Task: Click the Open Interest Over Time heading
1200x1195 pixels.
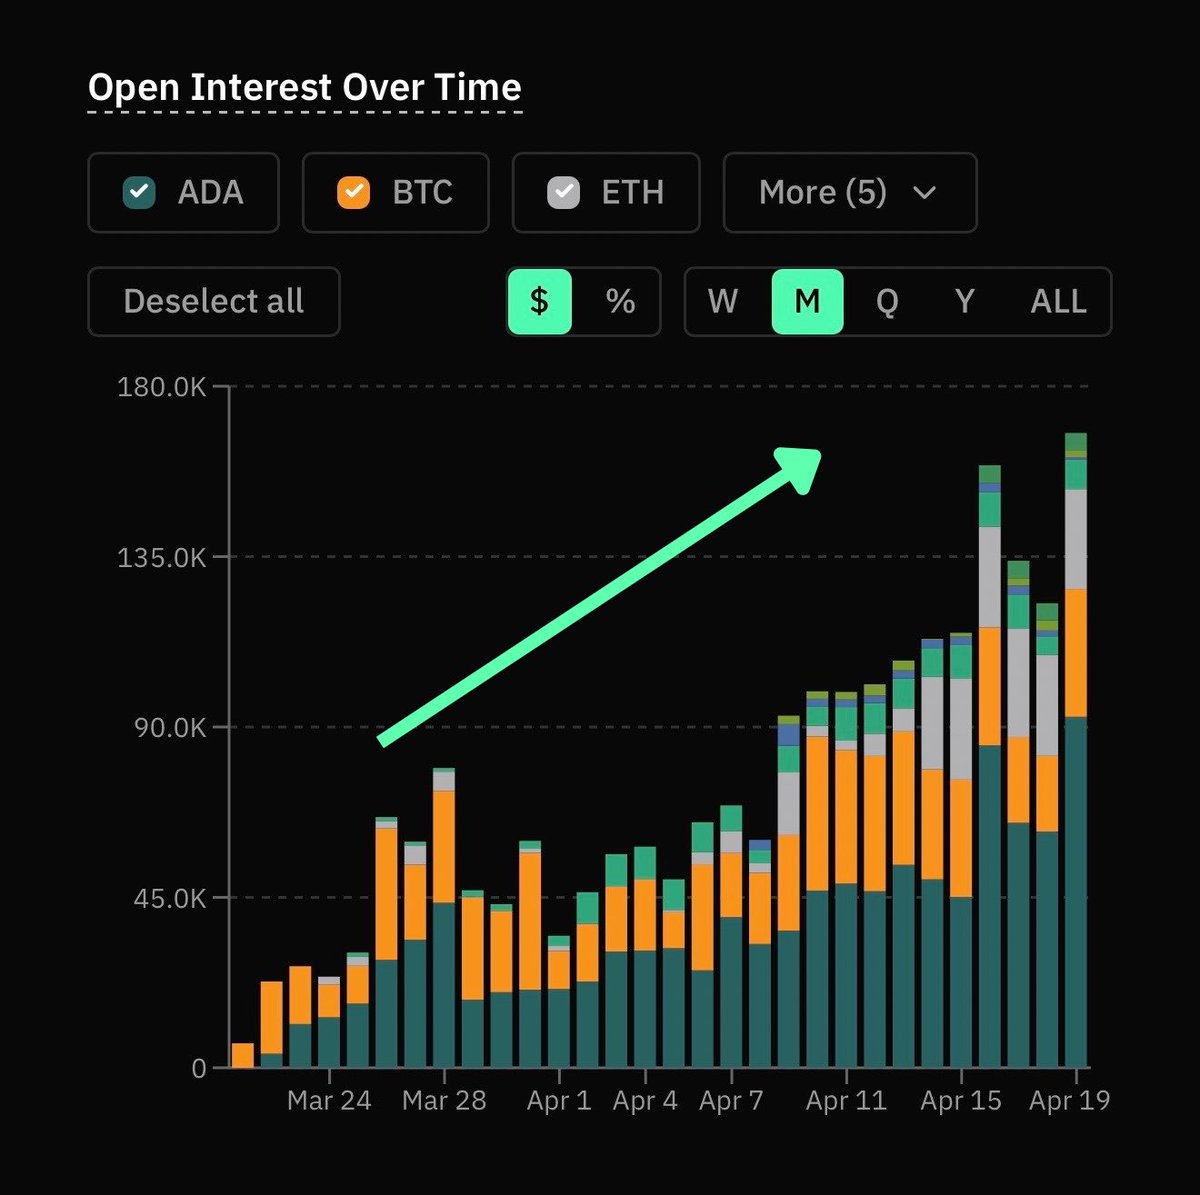Action: [305, 88]
